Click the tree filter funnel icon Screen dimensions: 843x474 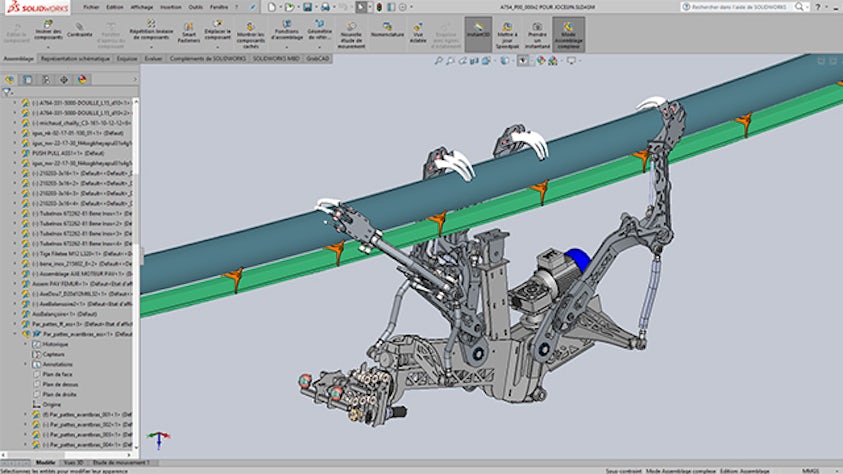pos(6,92)
